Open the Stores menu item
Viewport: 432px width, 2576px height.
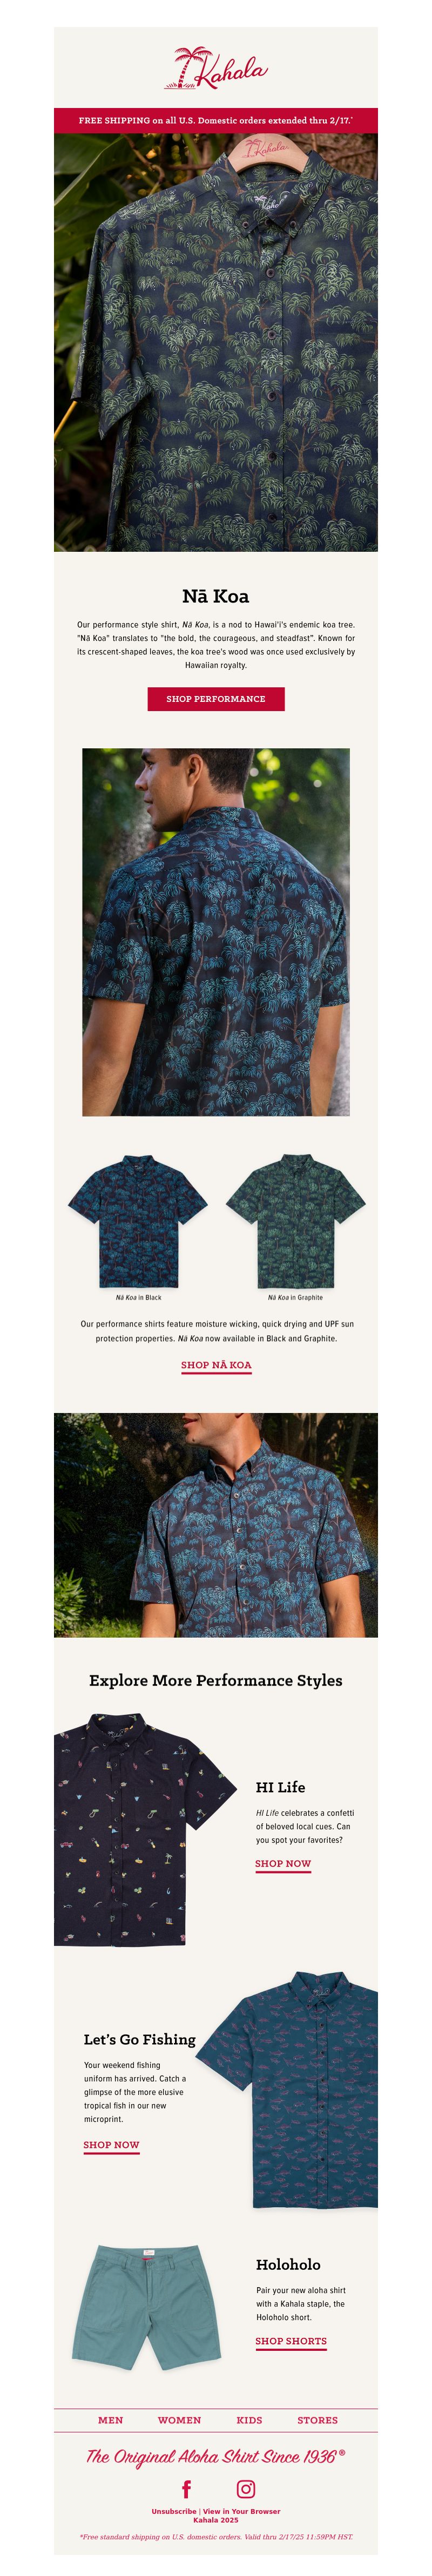[317, 2420]
